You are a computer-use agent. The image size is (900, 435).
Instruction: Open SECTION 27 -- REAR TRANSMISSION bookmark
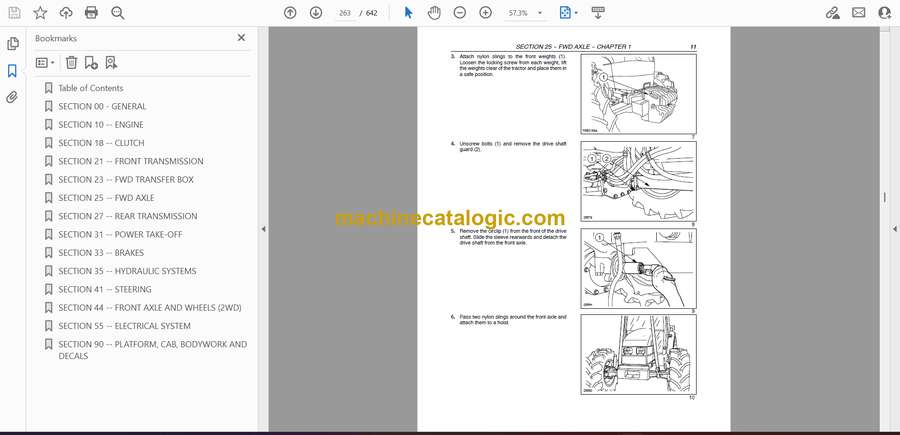pyautogui.click(x=127, y=216)
